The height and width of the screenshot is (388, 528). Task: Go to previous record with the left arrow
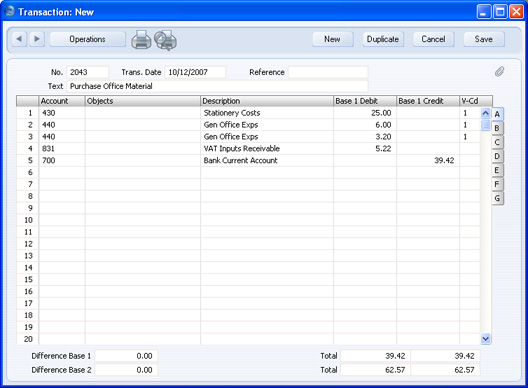click(19, 39)
